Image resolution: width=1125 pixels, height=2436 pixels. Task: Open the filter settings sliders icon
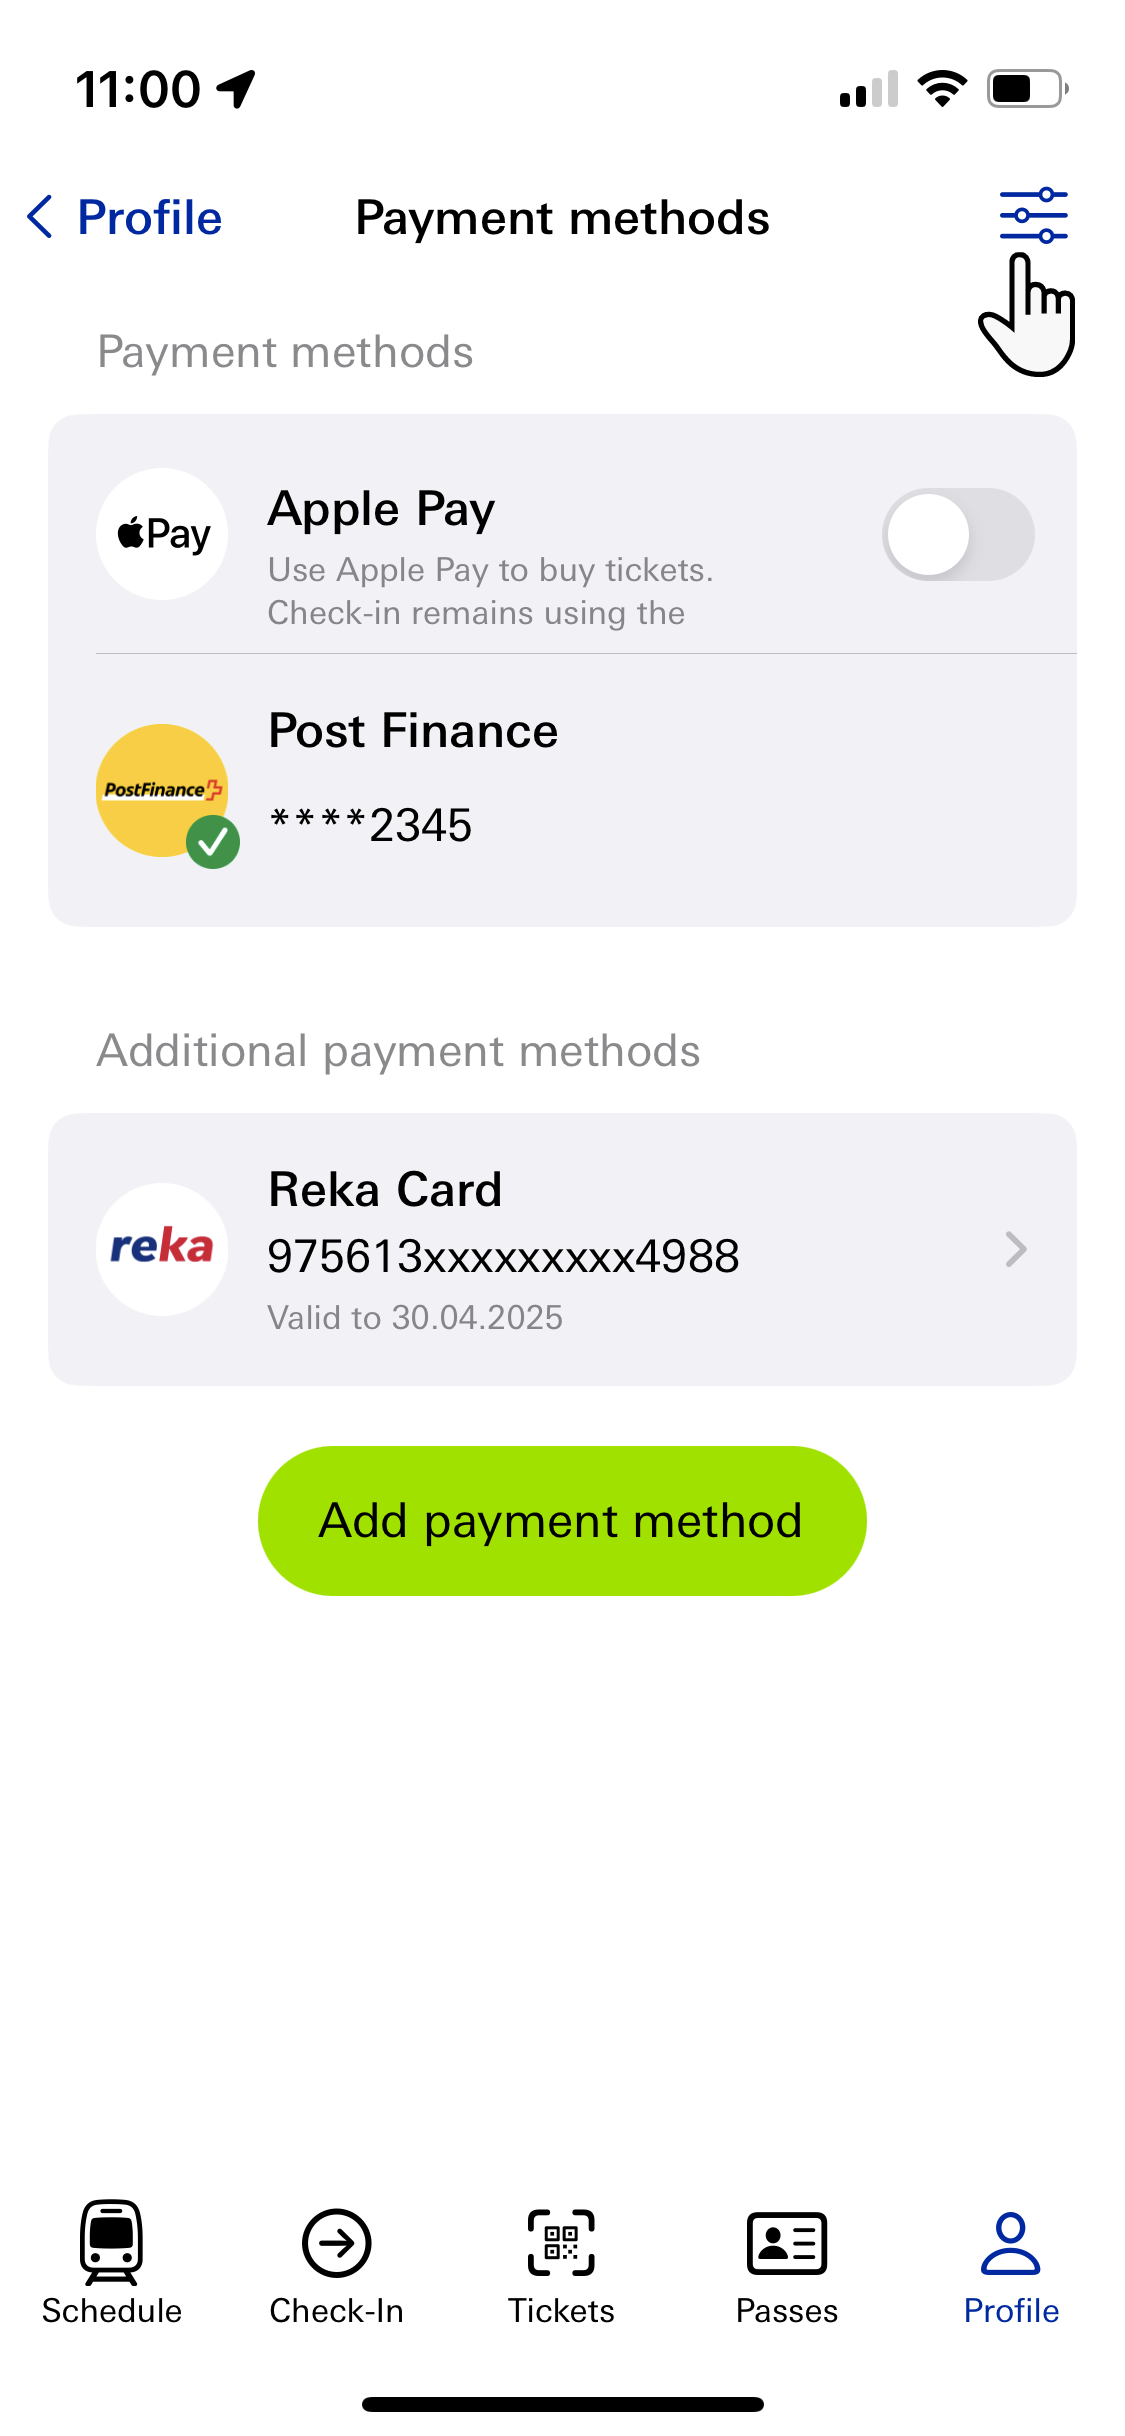click(1033, 215)
